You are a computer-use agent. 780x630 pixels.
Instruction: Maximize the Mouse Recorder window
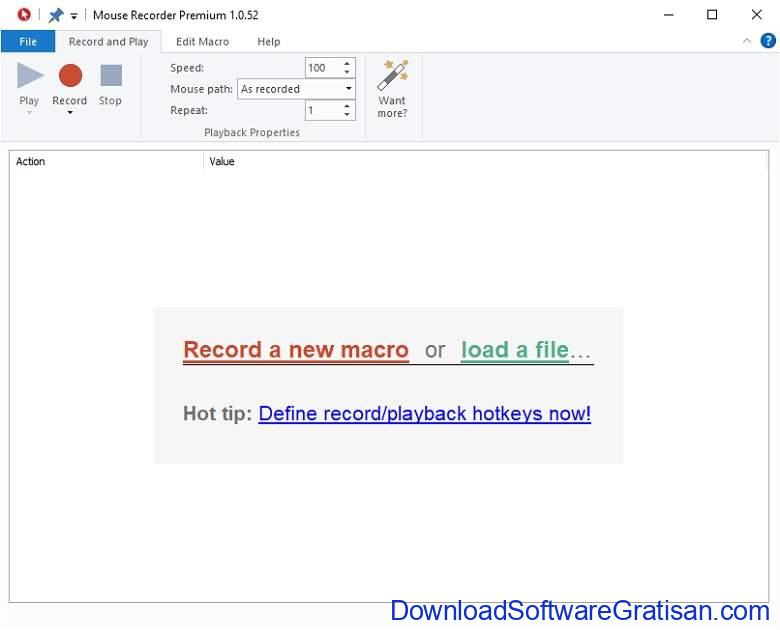pos(712,15)
